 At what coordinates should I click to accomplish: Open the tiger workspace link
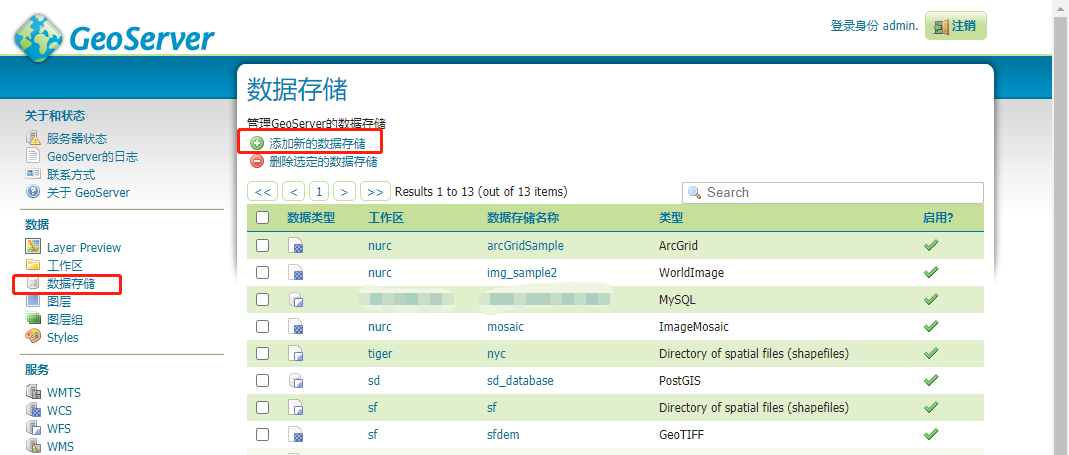point(380,354)
